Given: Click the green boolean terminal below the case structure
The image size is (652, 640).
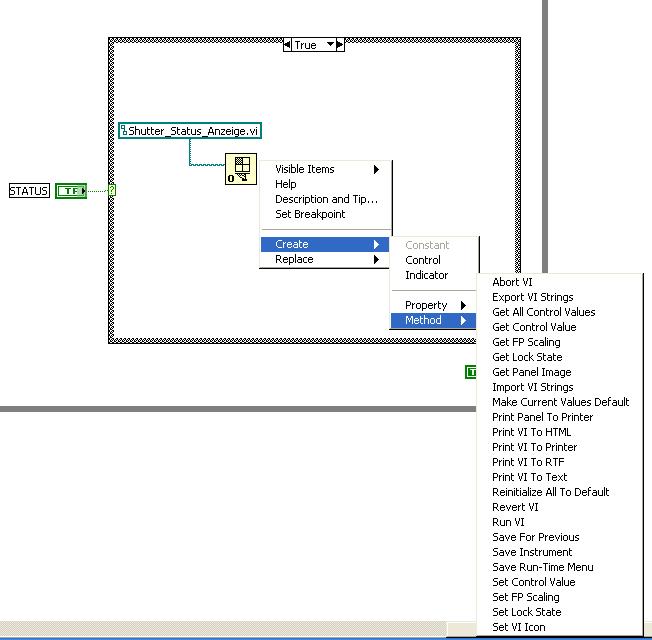Looking at the screenshot, I should 470,372.
